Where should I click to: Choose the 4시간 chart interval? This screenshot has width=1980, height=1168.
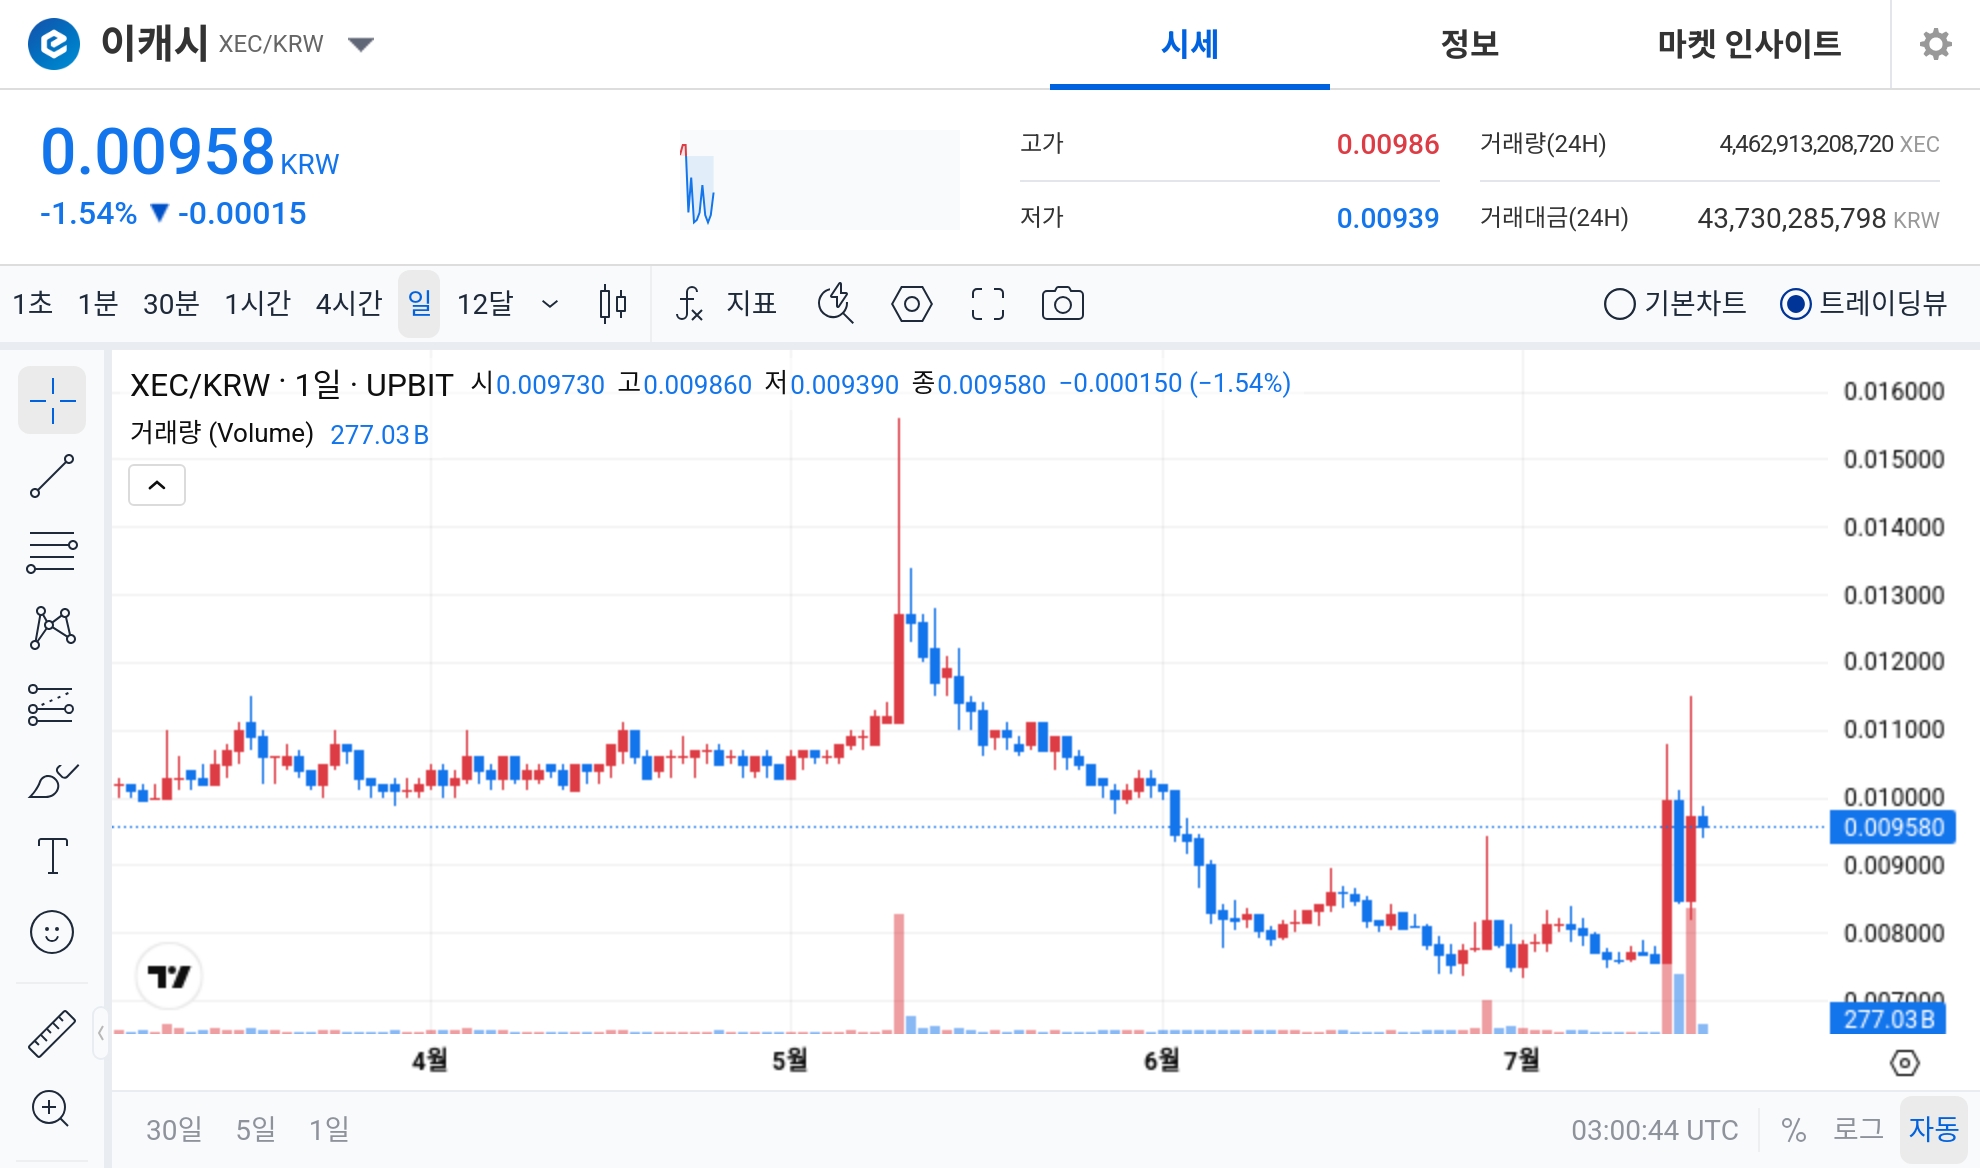point(349,303)
